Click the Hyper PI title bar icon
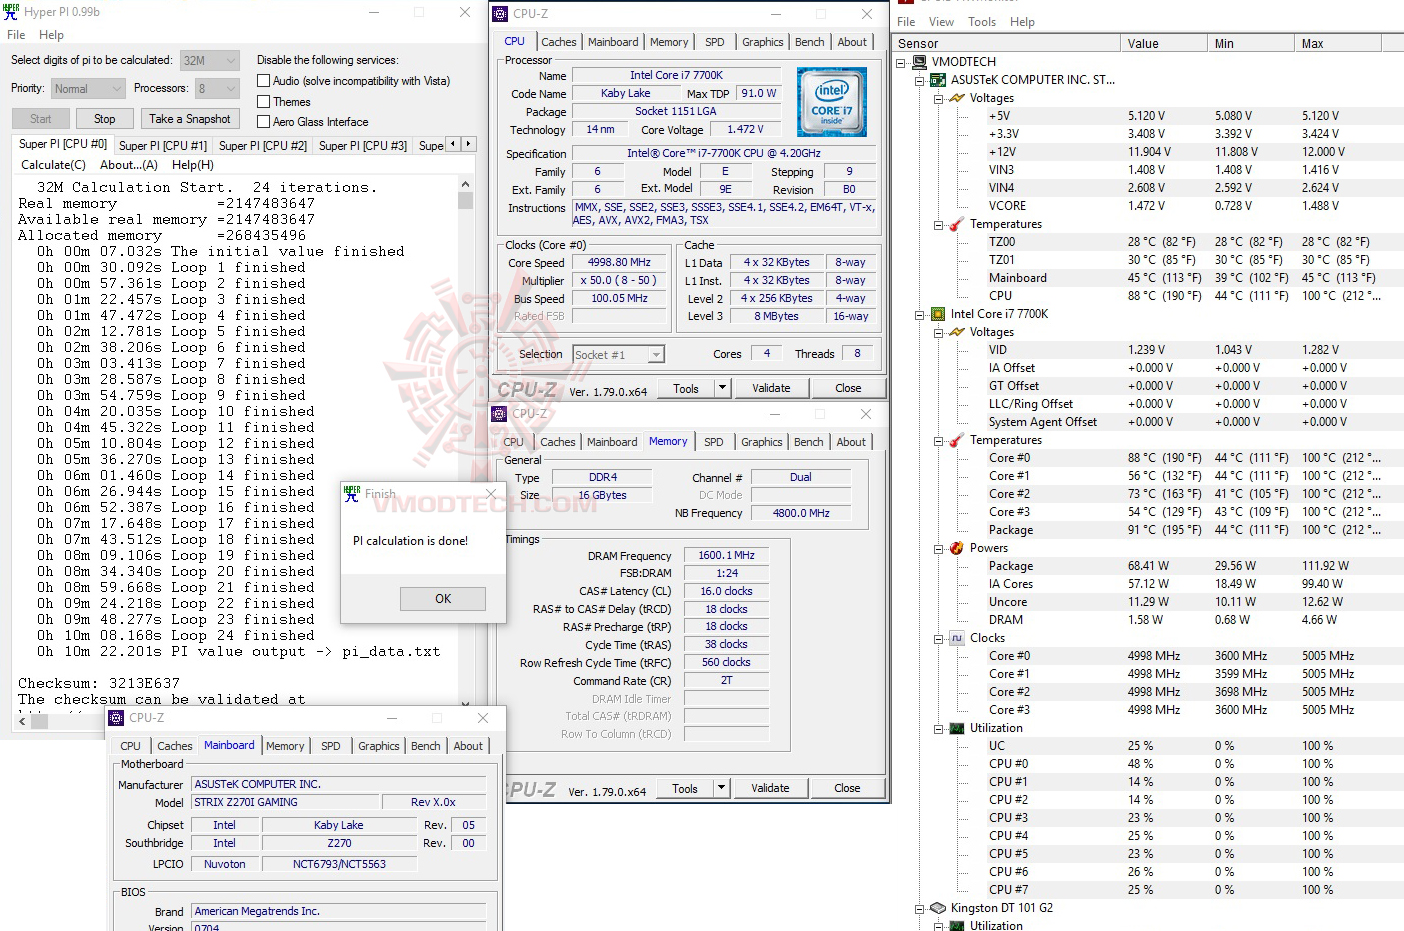1404x931 pixels. click(12, 11)
